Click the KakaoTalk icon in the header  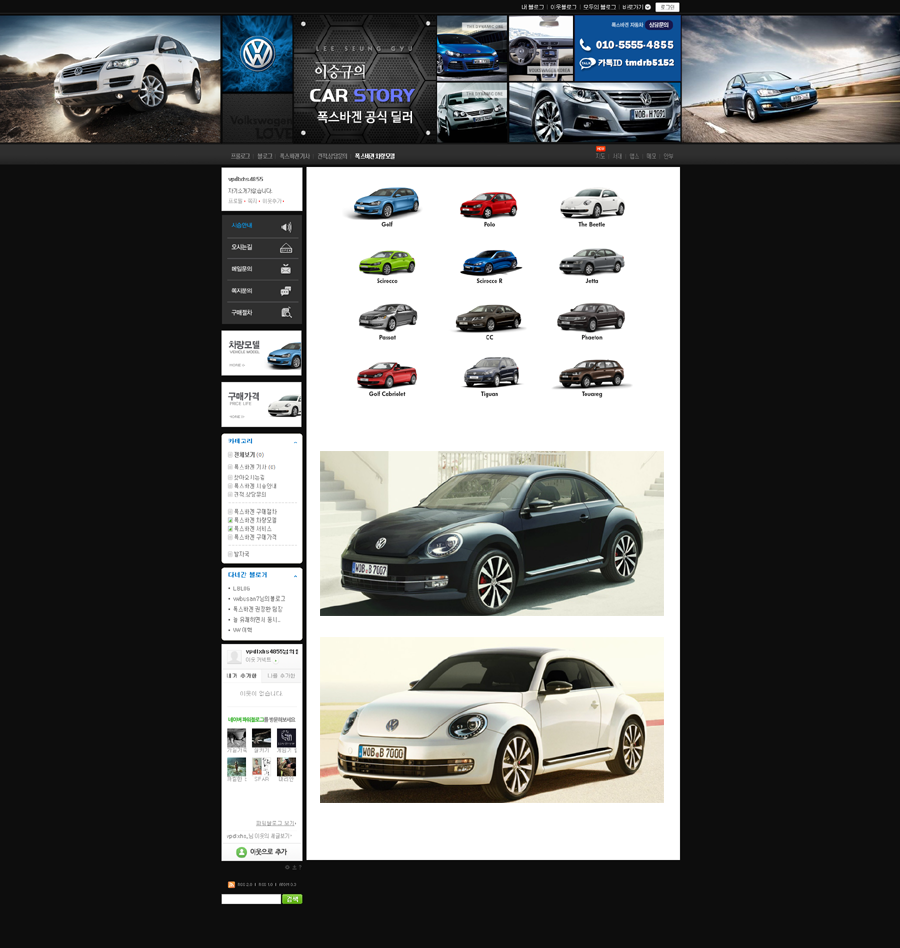(x=587, y=63)
